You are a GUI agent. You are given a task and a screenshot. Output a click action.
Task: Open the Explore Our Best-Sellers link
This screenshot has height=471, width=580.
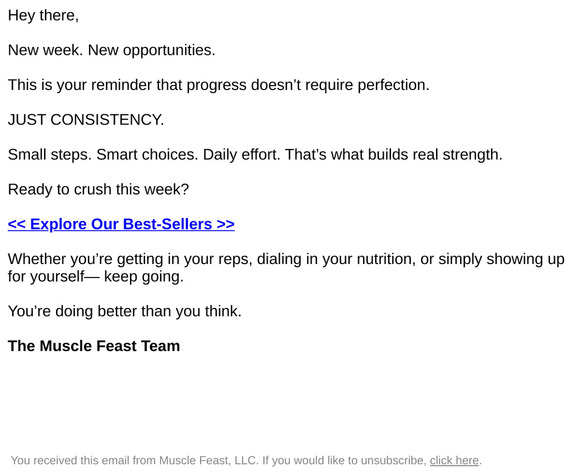point(121,224)
